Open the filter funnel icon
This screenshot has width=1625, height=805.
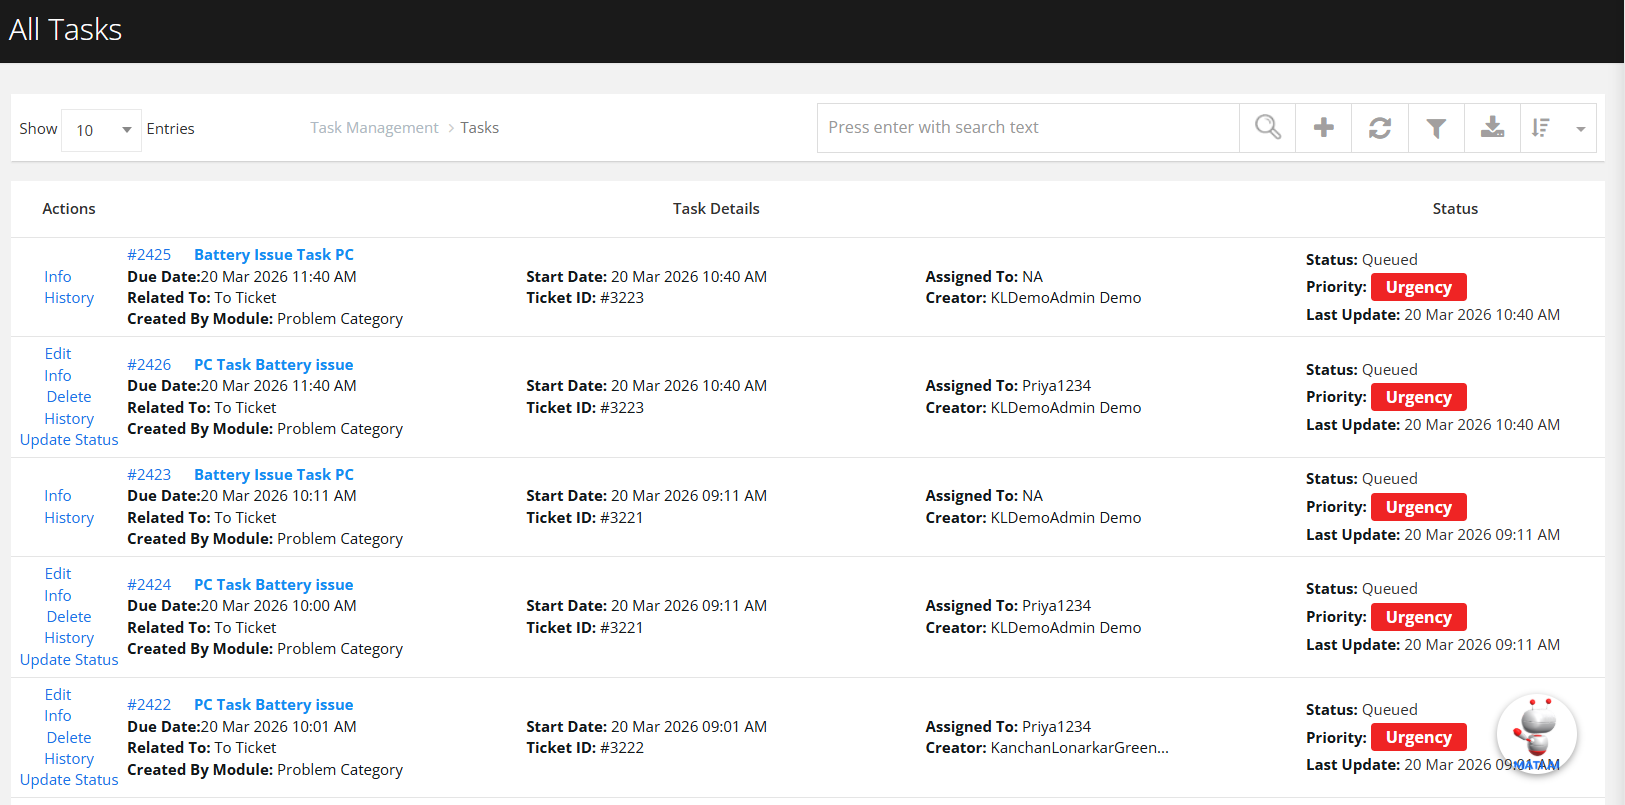(x=1436, y=128)
